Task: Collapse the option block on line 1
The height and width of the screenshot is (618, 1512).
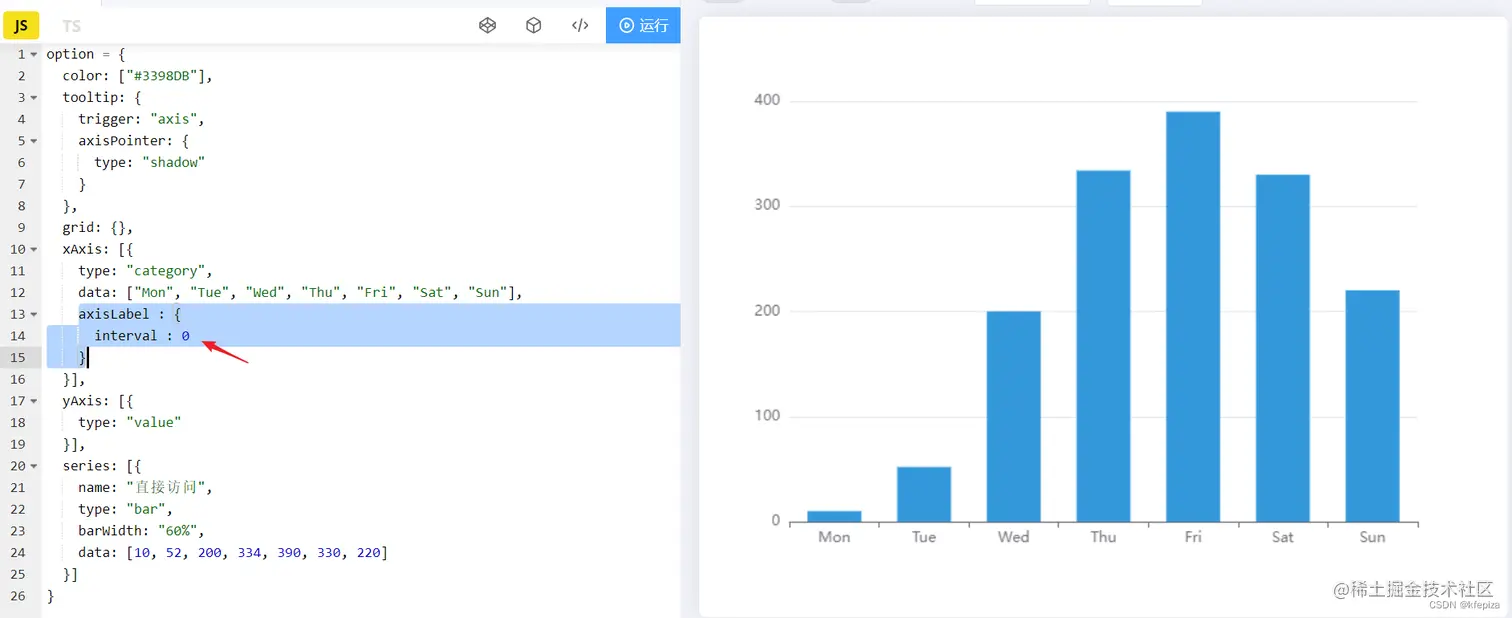Action: [34, 54]
